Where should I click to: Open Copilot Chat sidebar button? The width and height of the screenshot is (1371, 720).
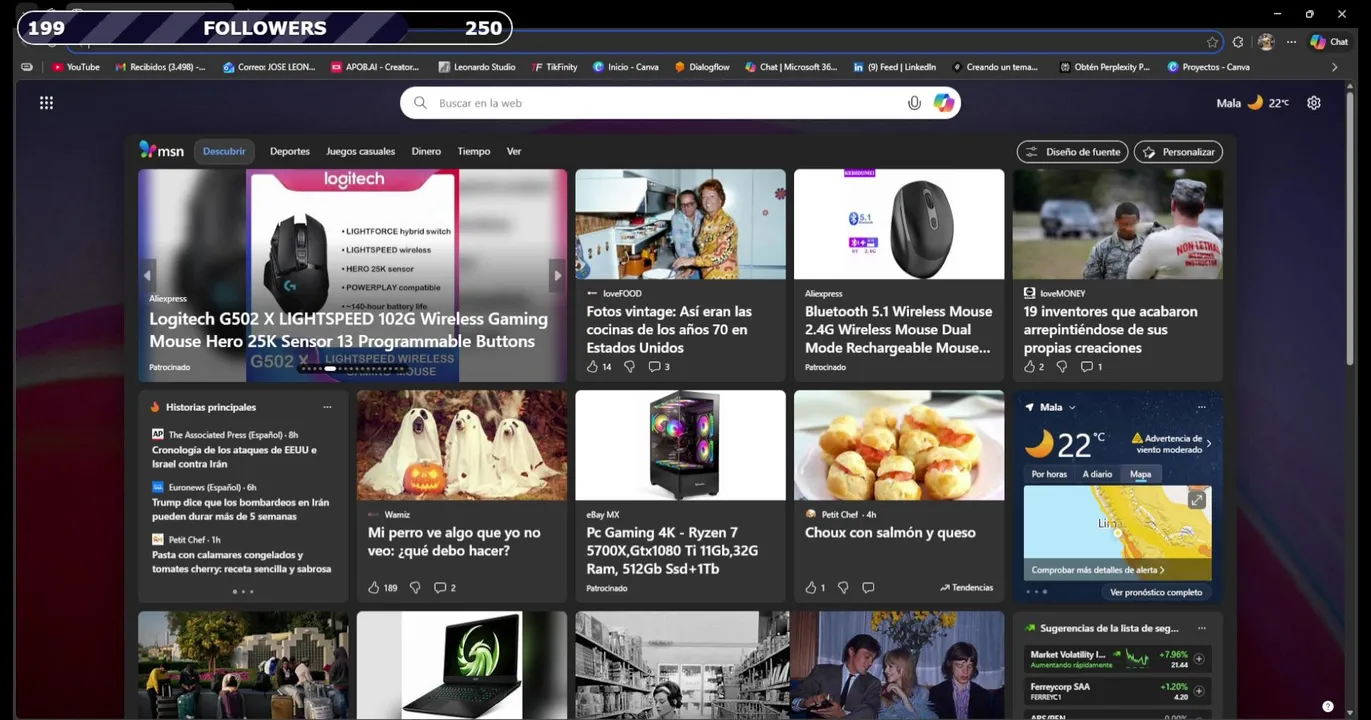coord(1330,42)
